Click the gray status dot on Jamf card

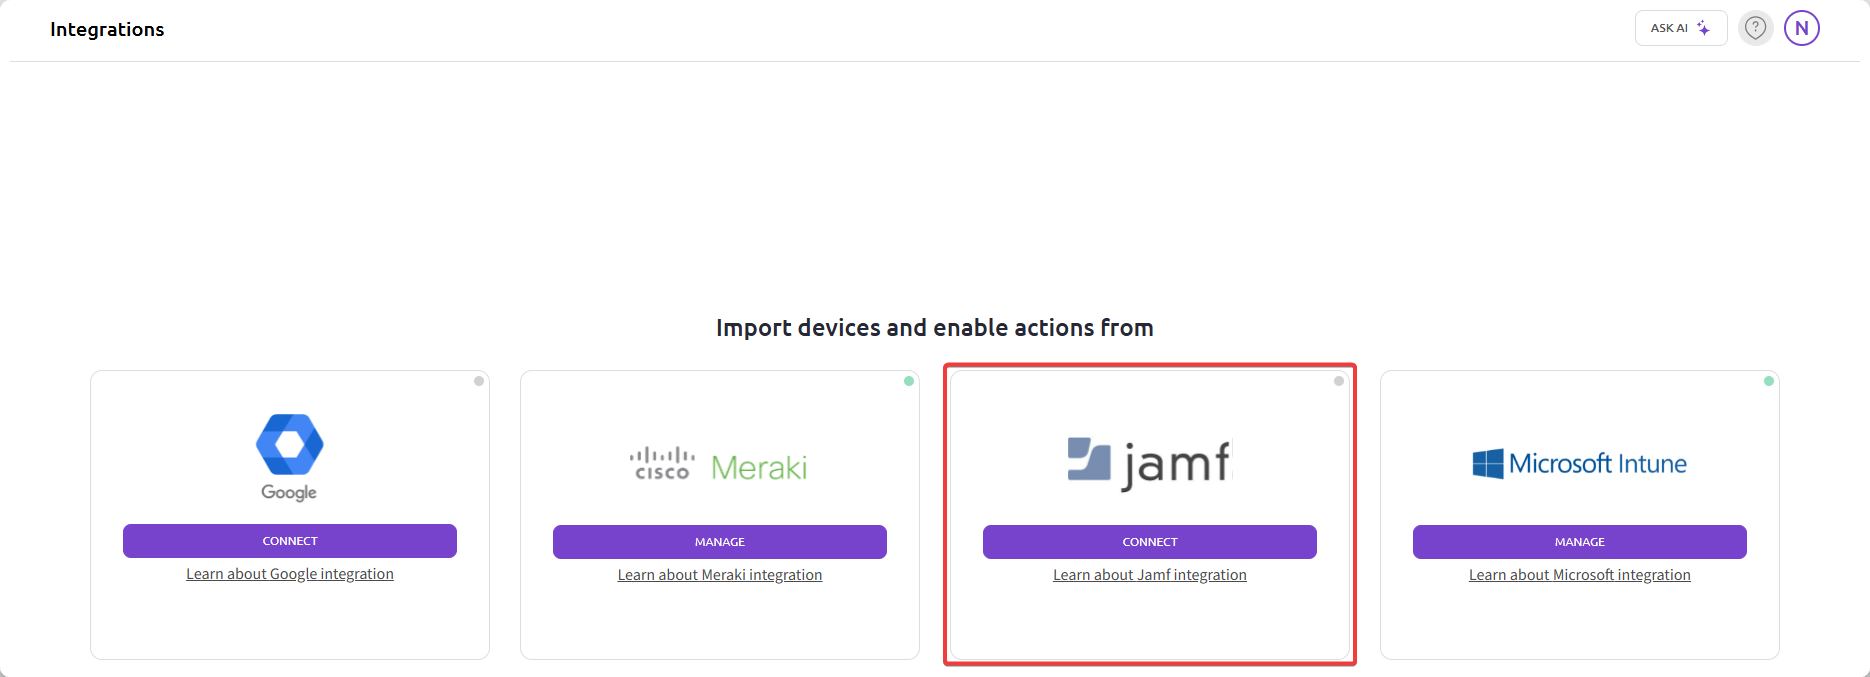[x=1338, y=380]
